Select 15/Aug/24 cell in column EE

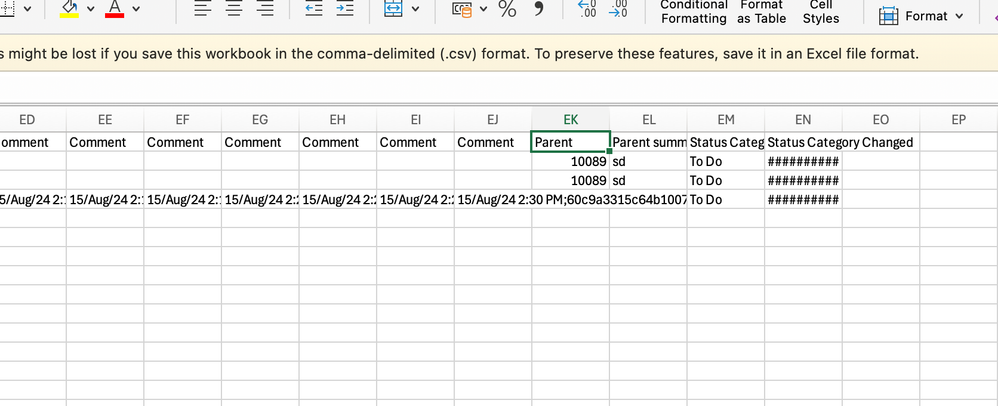(x=105, y=199)
